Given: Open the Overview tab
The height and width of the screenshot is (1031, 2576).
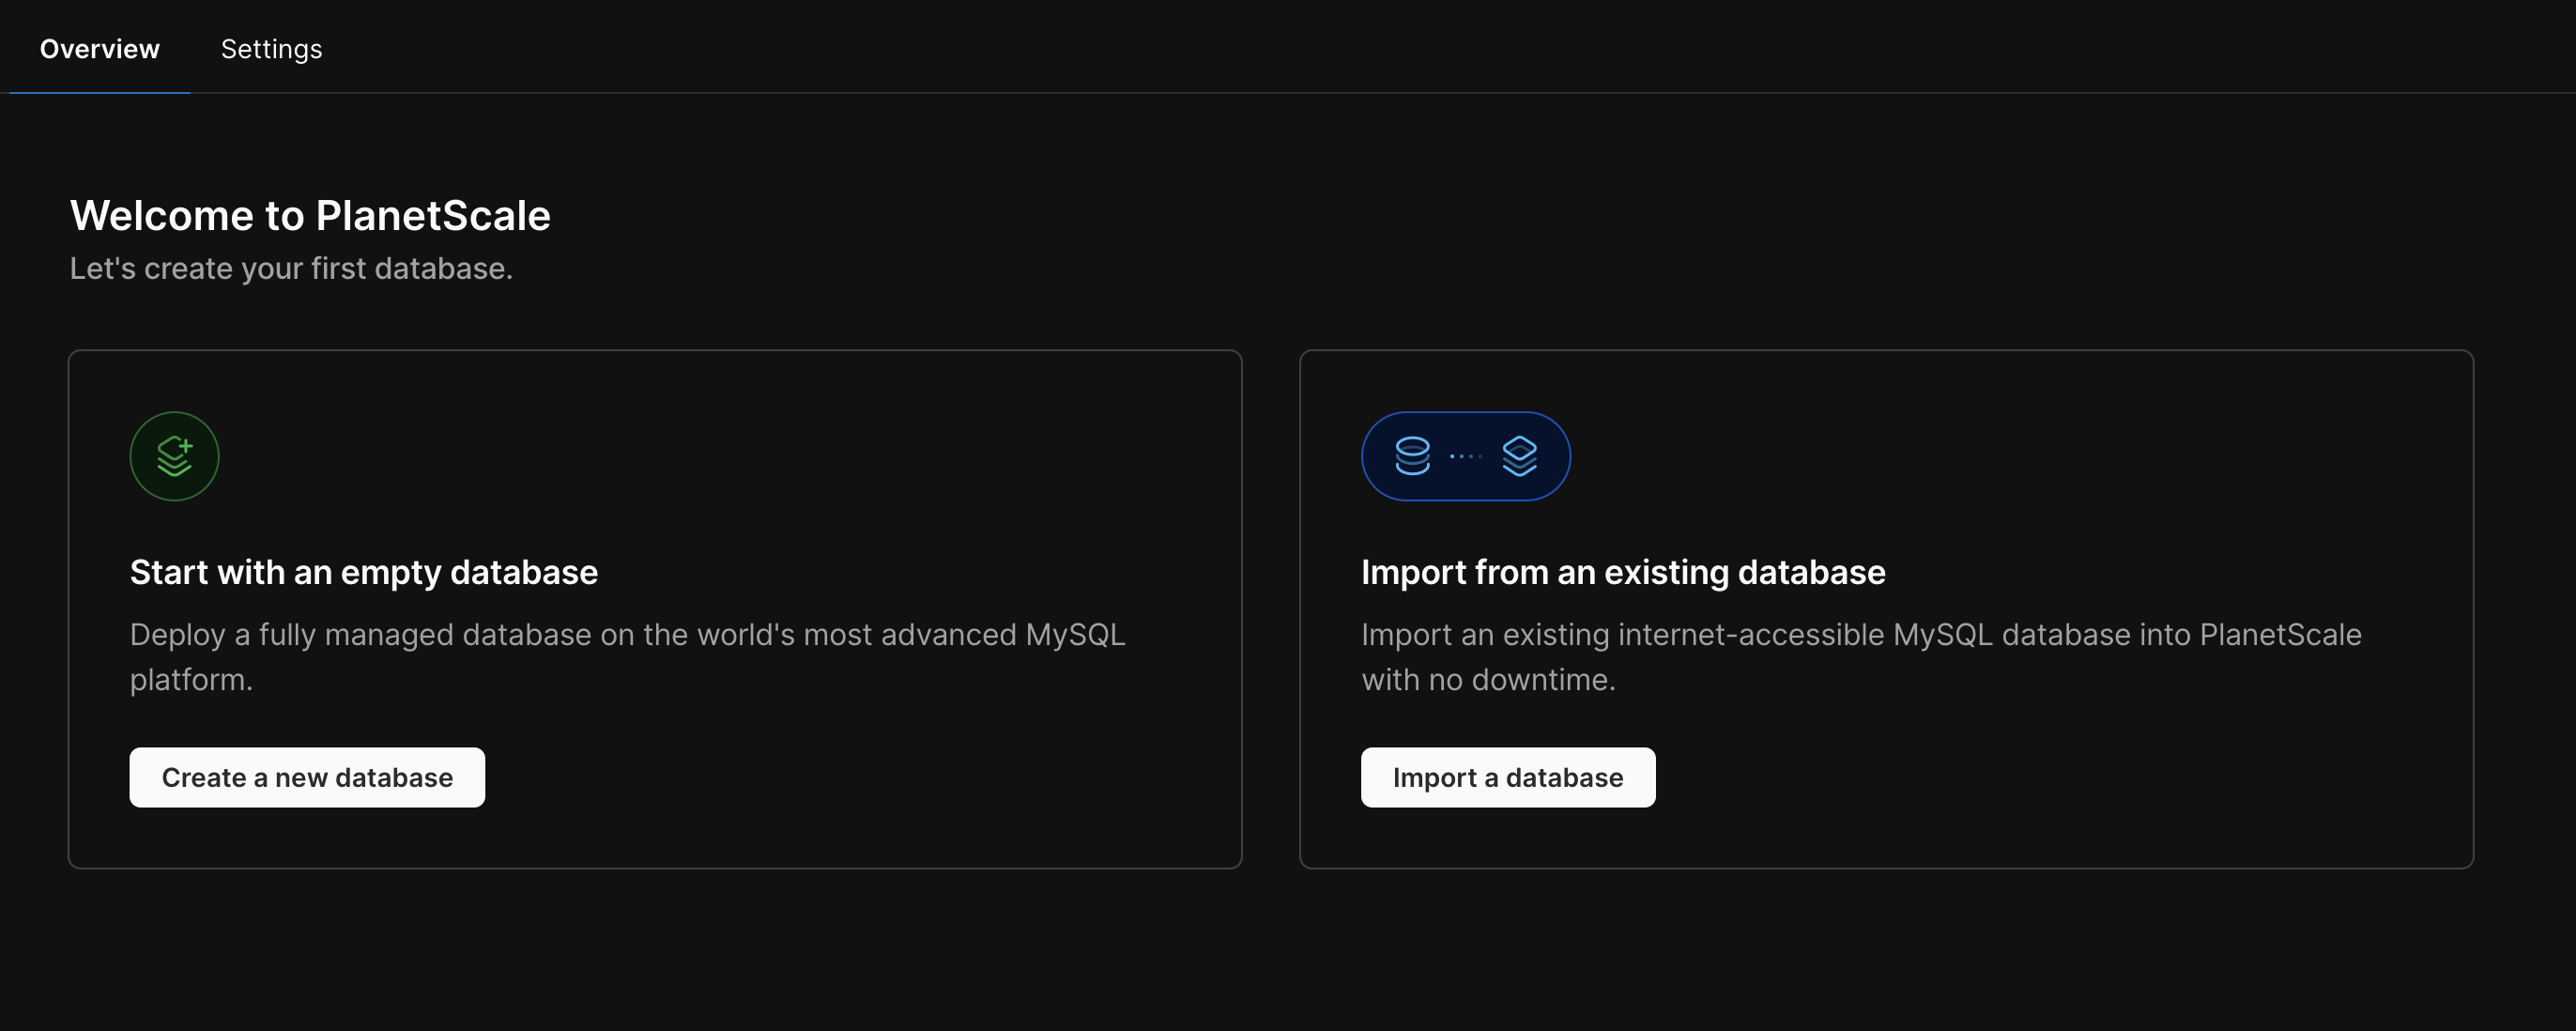Looking at the screenshot, I should click(99, 49).
